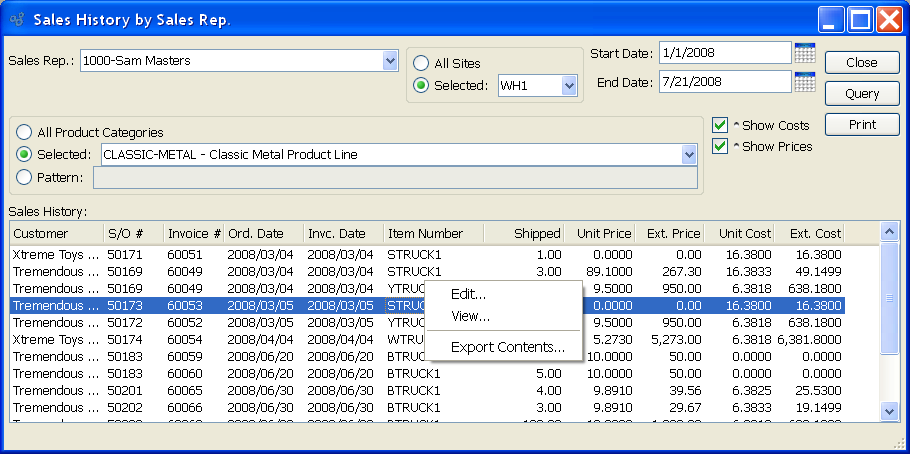
Task: Toggle the Show Prices checkbox
Action: tap(720, 146)
